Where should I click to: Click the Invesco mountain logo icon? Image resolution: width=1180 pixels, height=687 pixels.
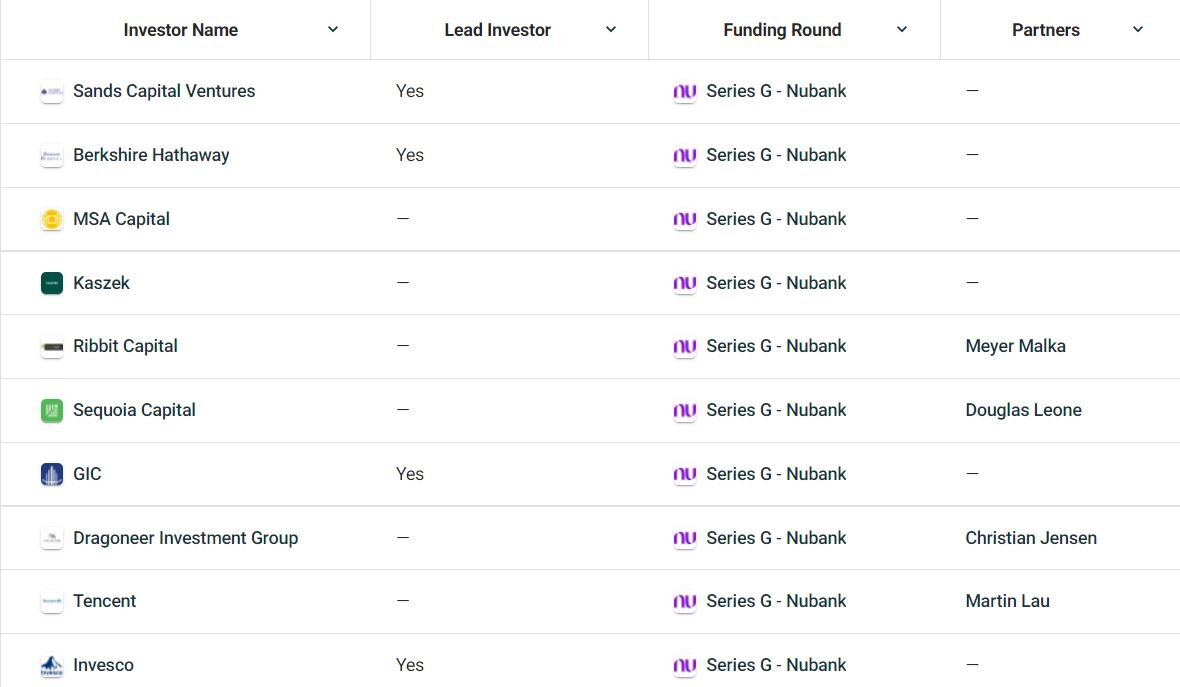coord(52,666)
